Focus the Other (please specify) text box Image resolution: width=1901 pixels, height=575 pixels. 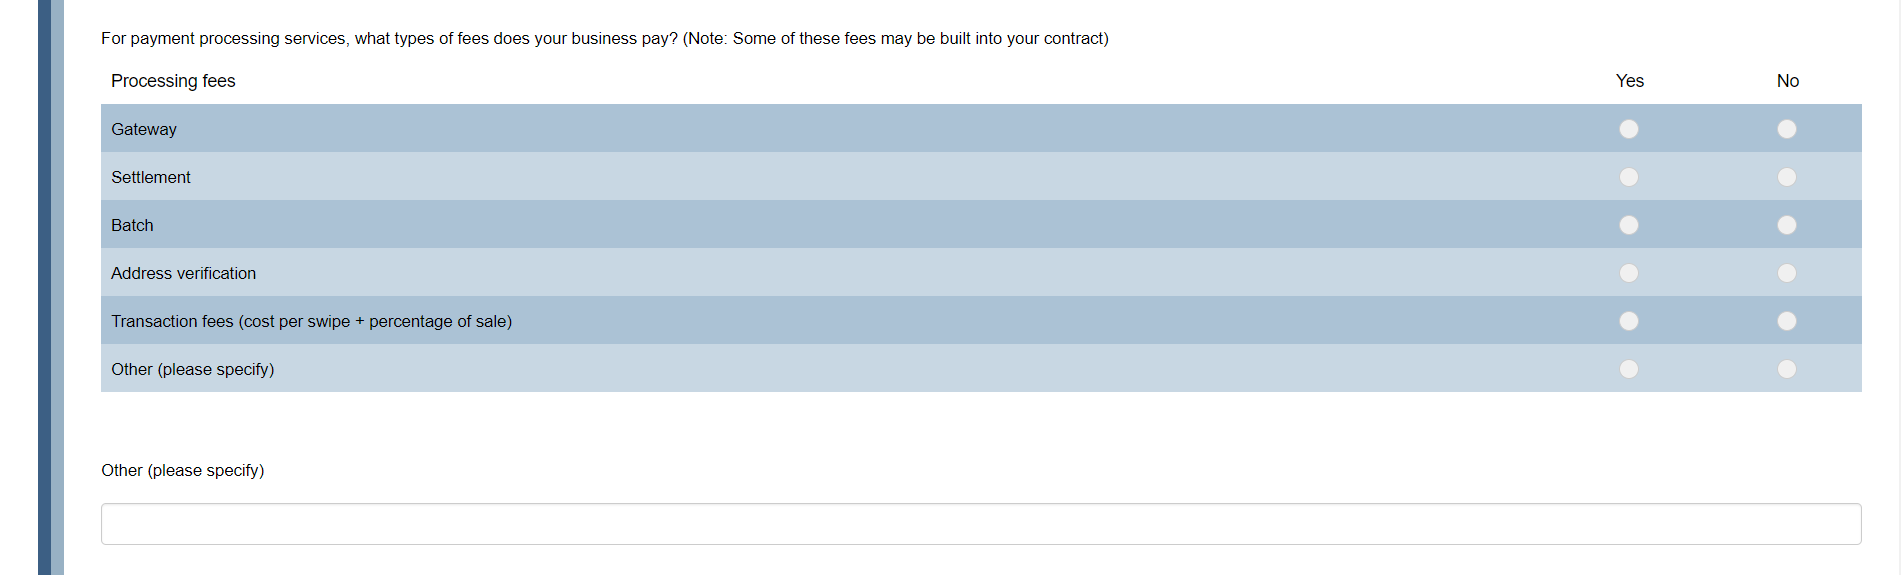click(980, 524)
